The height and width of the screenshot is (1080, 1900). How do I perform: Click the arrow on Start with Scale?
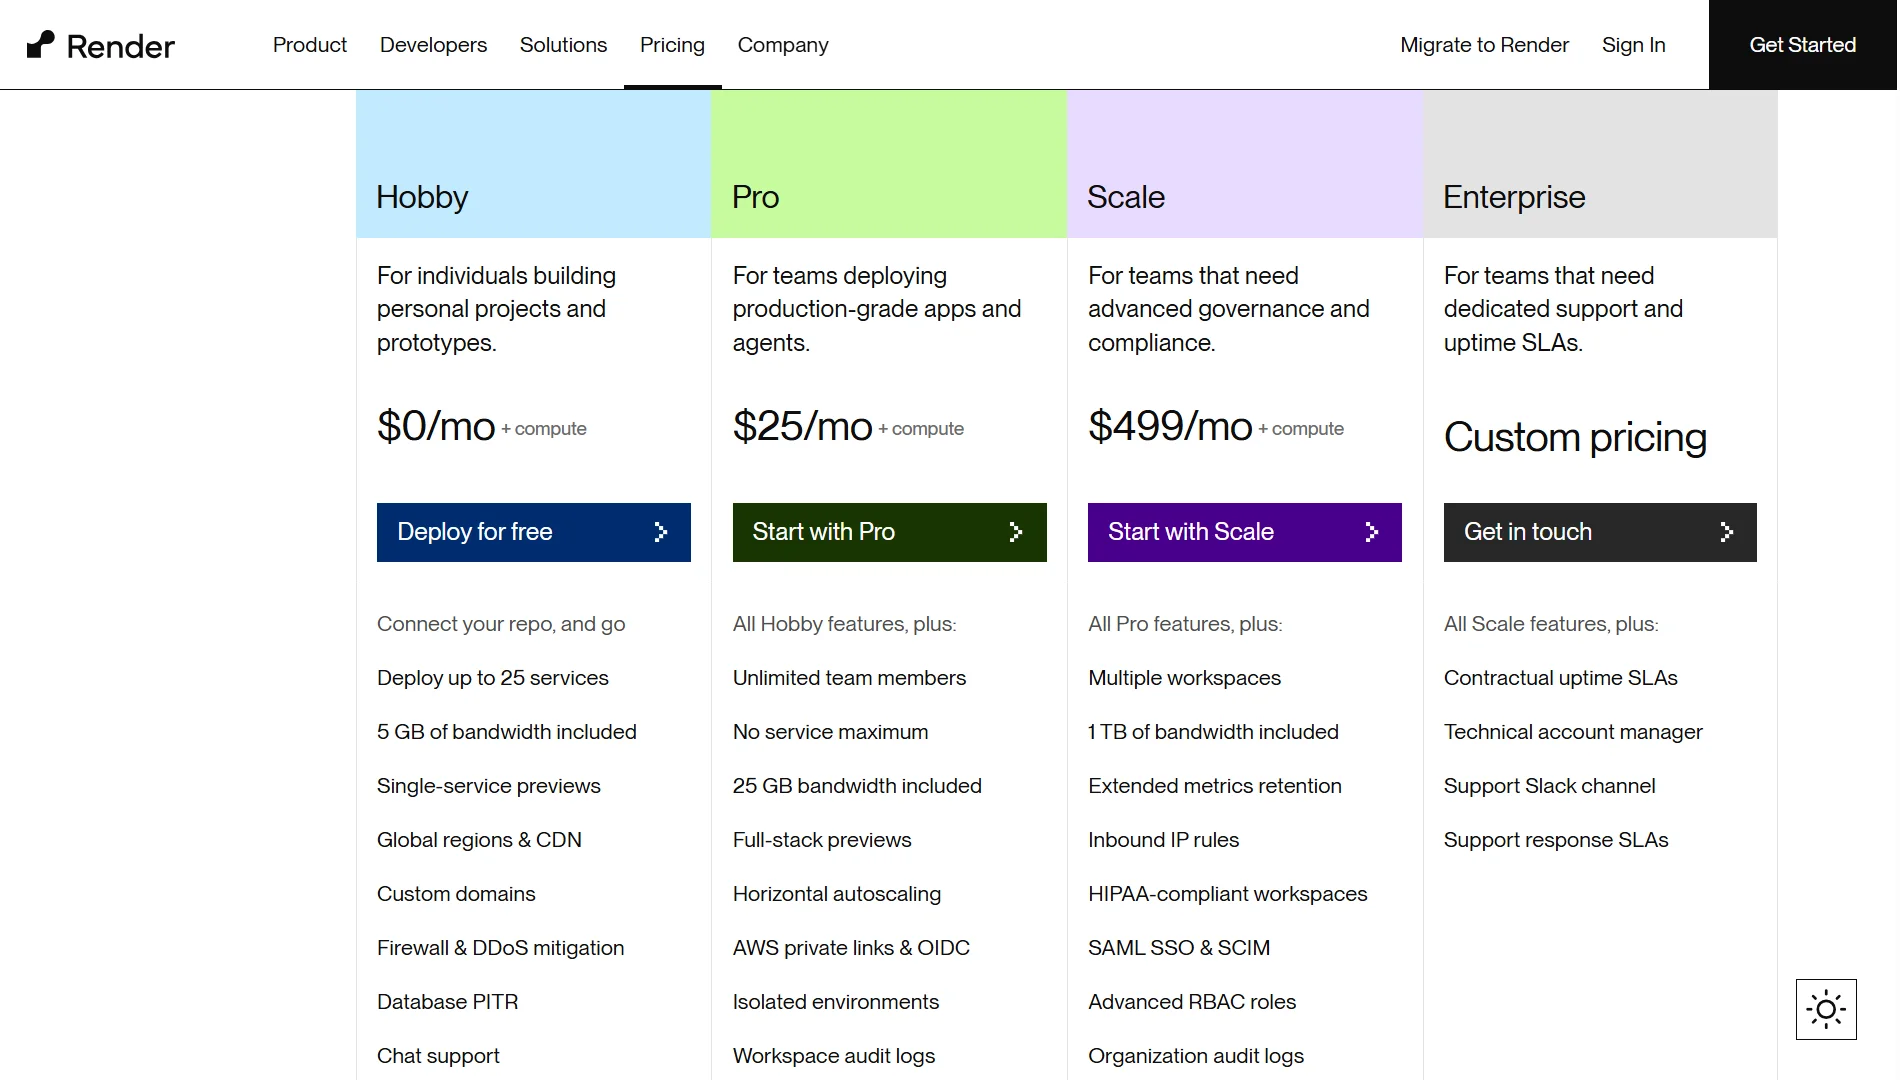click(1372, 532)
